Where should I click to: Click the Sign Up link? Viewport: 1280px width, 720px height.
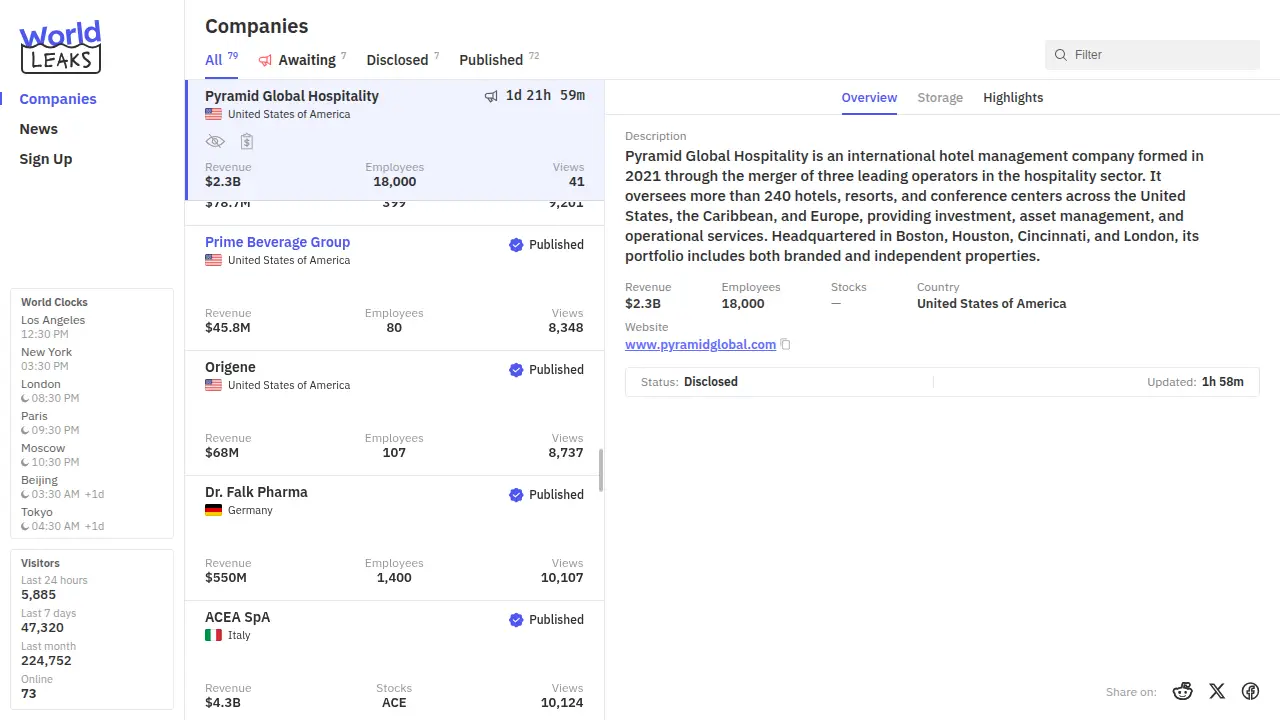[46, 159]
